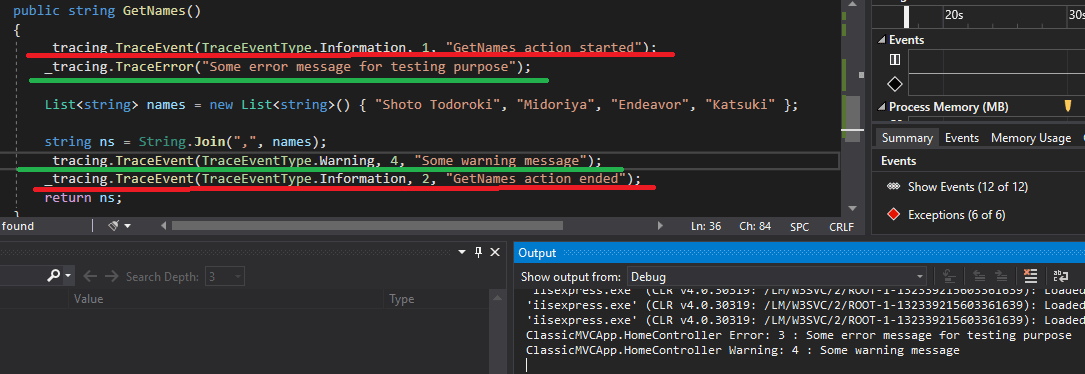1085x374 pixels.
Task: Click the SPC indentation indicator
Action: point(800,226)
